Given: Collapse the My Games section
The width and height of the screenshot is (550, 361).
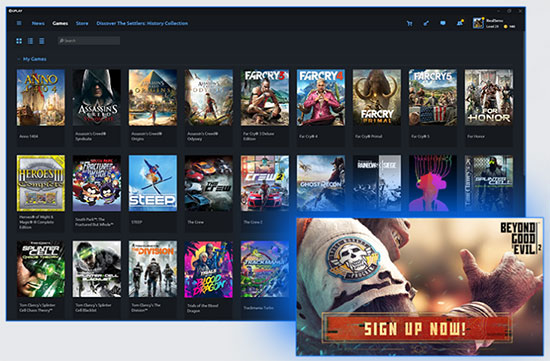Looking at the screenshot, I should 19,59.
